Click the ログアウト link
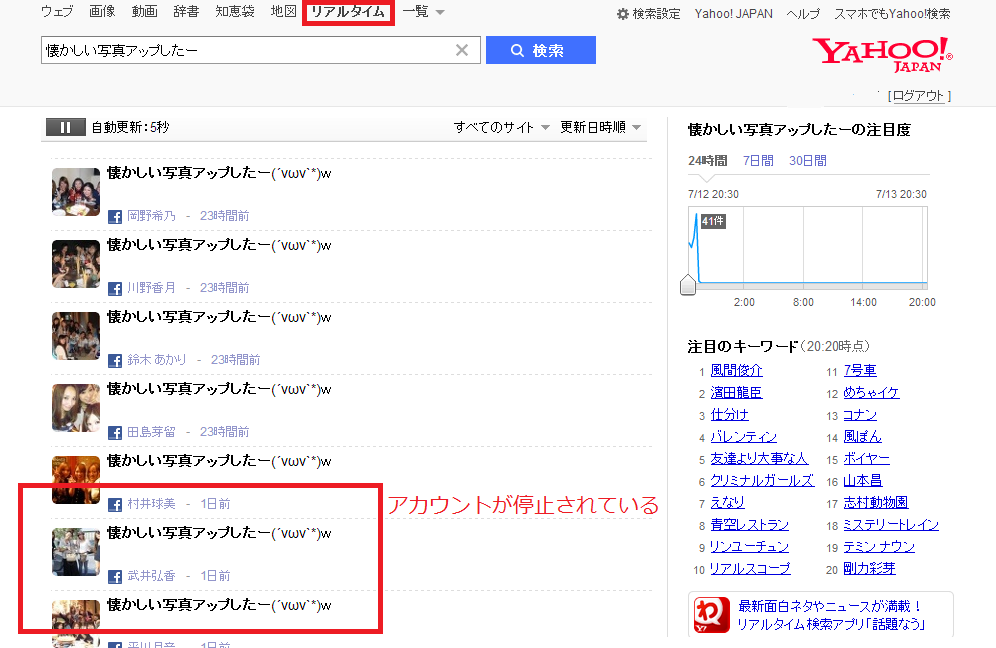 click(x=919, y=96)
